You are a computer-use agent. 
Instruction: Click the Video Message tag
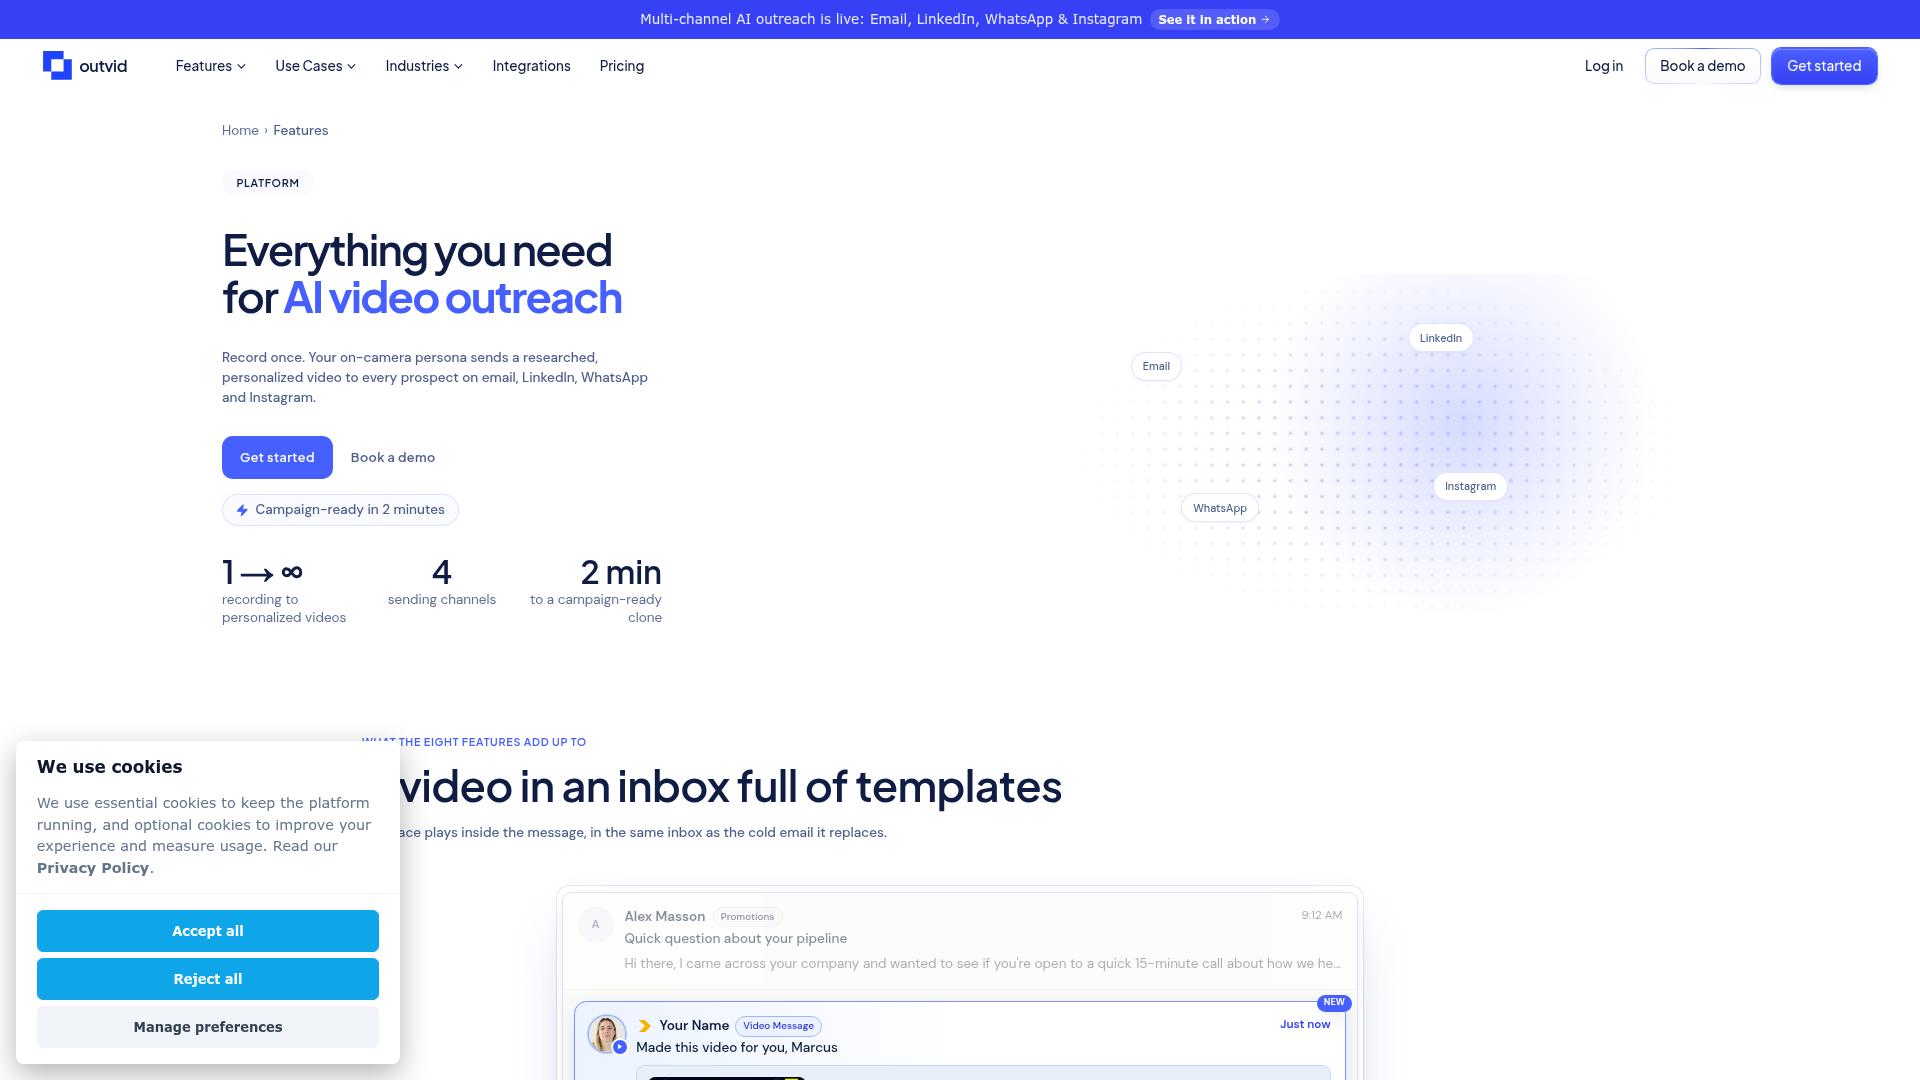(778, 1026)
